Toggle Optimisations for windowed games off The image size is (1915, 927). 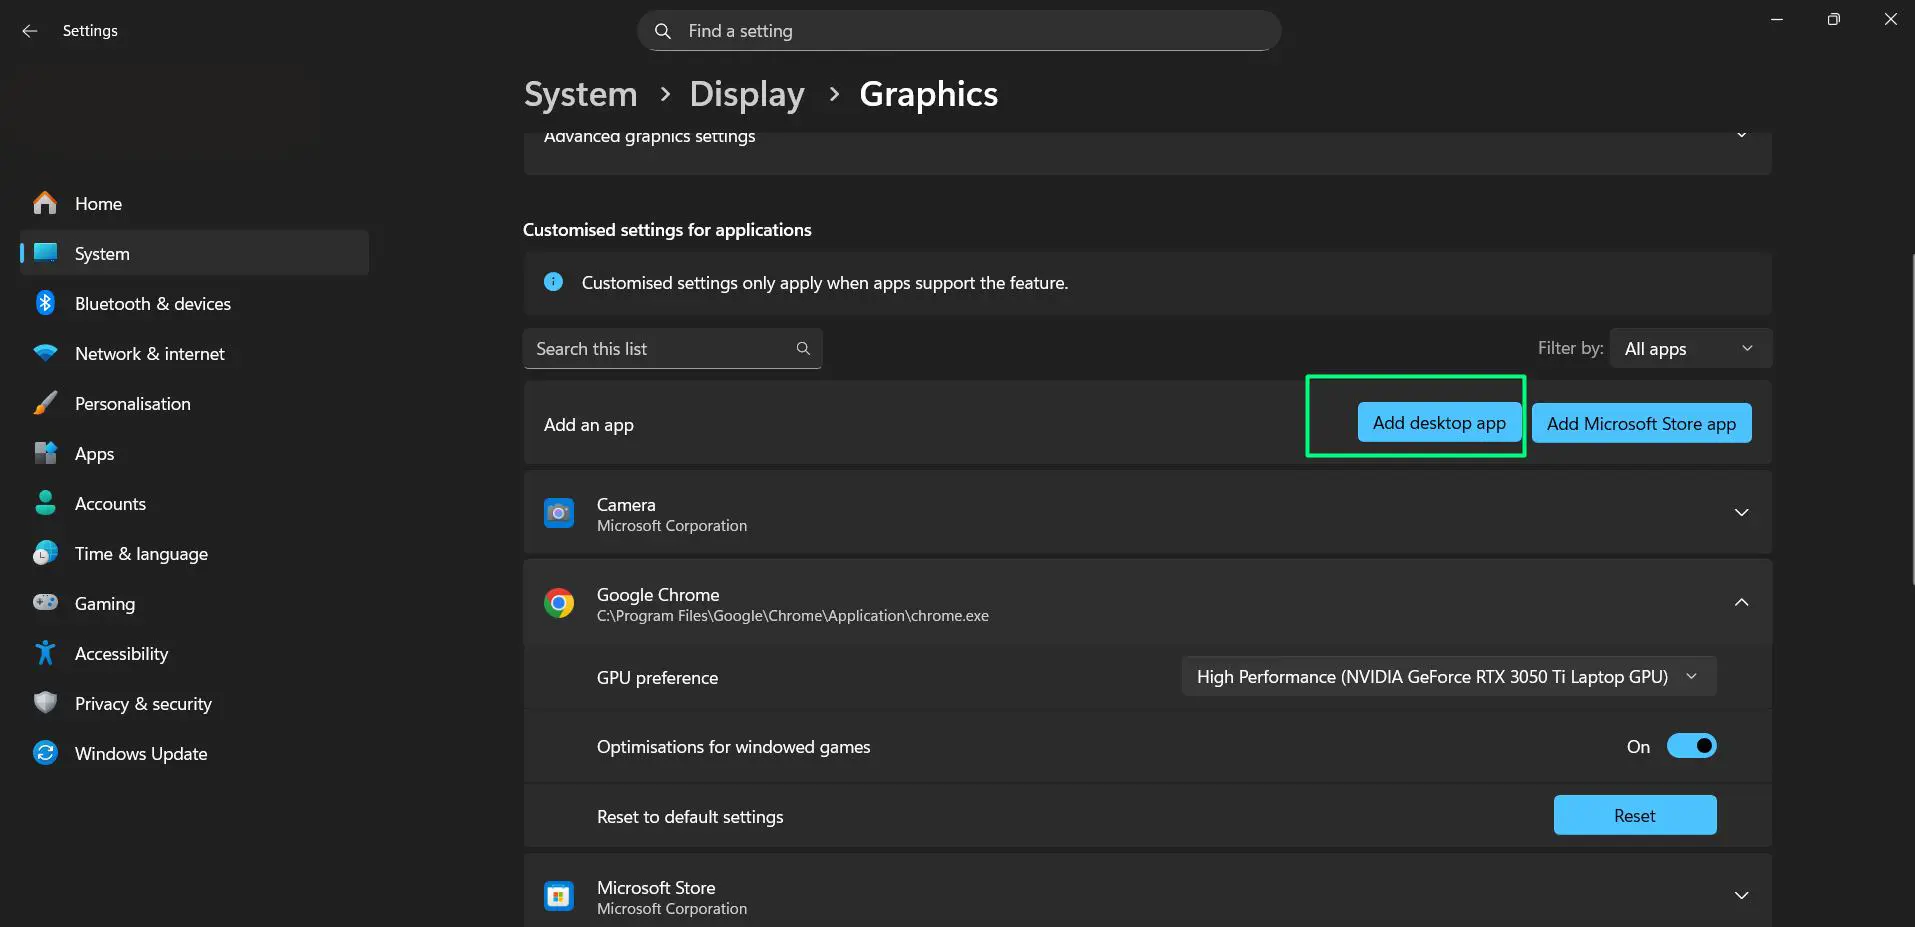tap(1691, 745)
